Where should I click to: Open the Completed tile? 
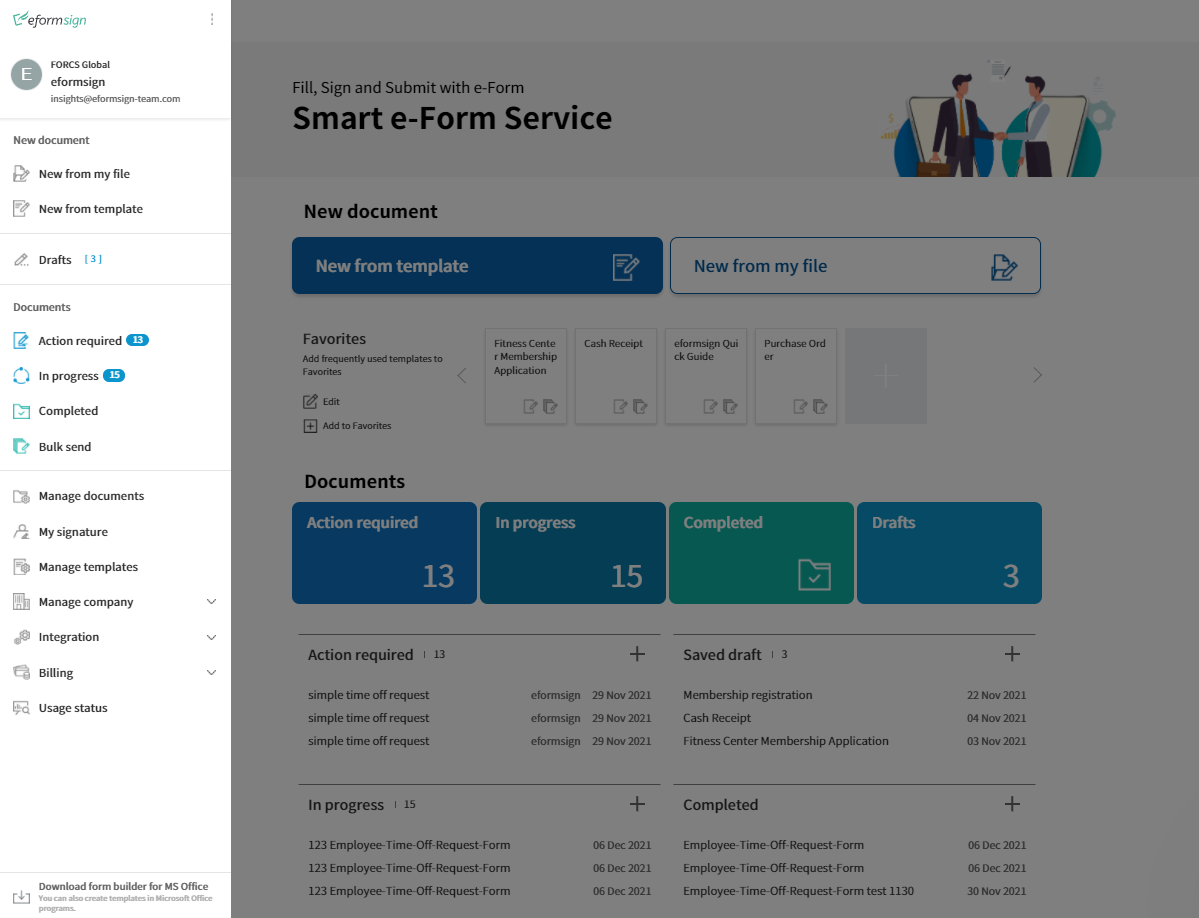point(761,553)
